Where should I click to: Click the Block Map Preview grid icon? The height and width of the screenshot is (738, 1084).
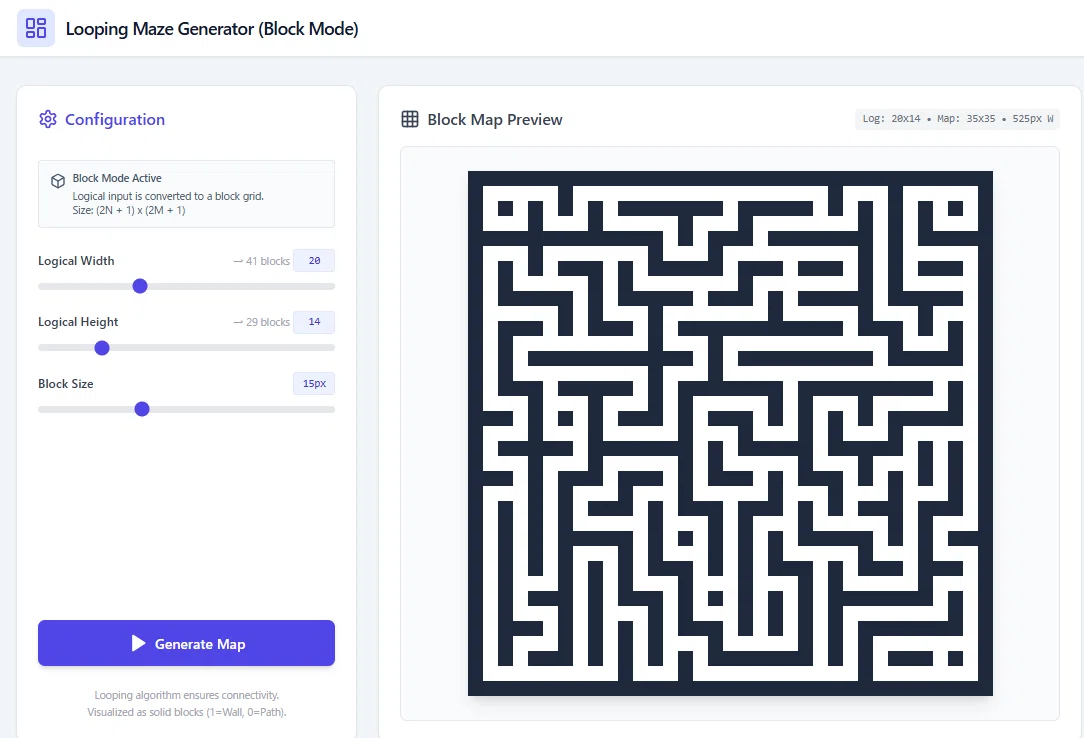click(410, 120)
